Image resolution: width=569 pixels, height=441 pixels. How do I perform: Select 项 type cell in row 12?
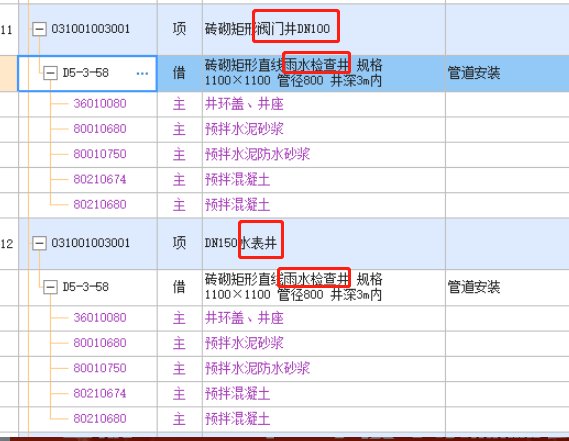pyautogui.click(x=179, y=243)
